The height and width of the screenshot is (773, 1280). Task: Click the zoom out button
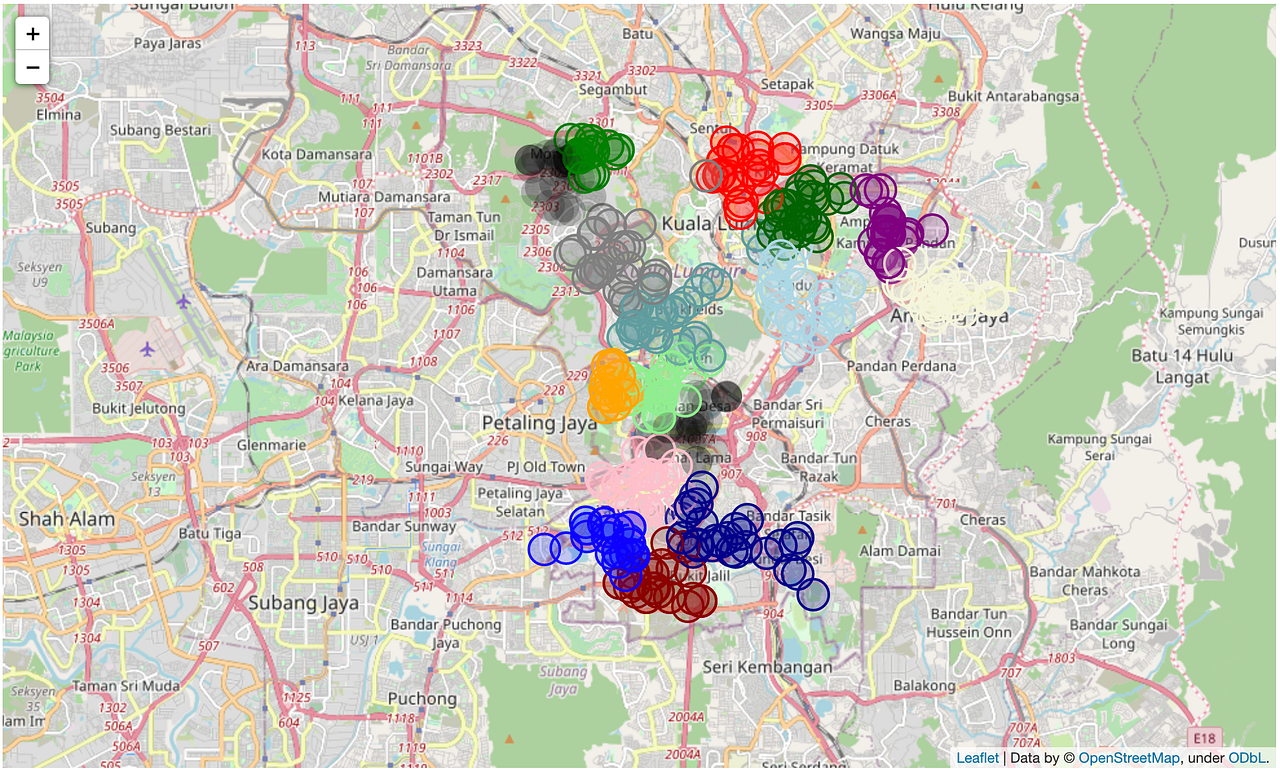pyautogui.click(x=31, y=66)
